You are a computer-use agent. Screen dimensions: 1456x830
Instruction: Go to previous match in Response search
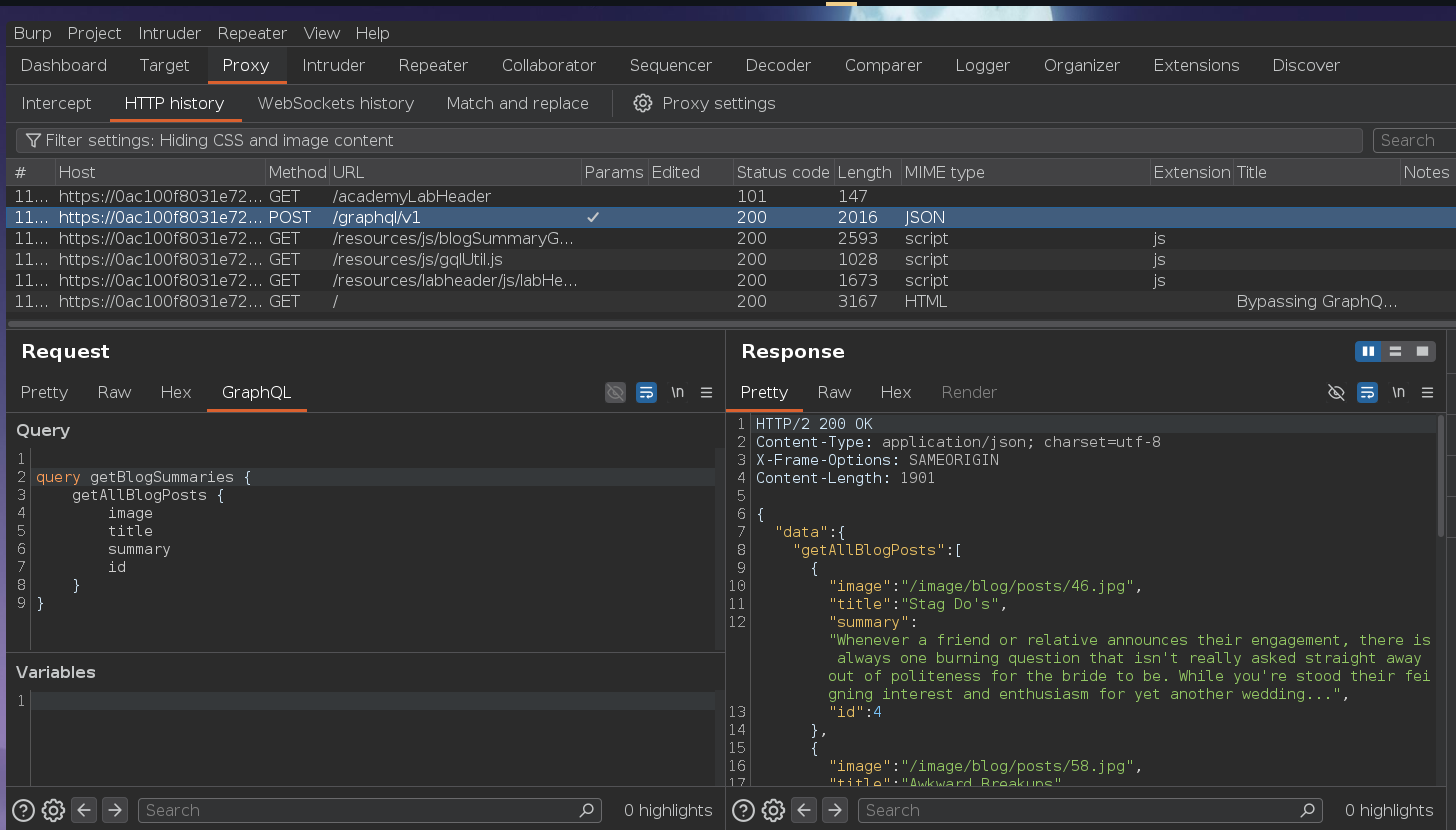[805, 810]
